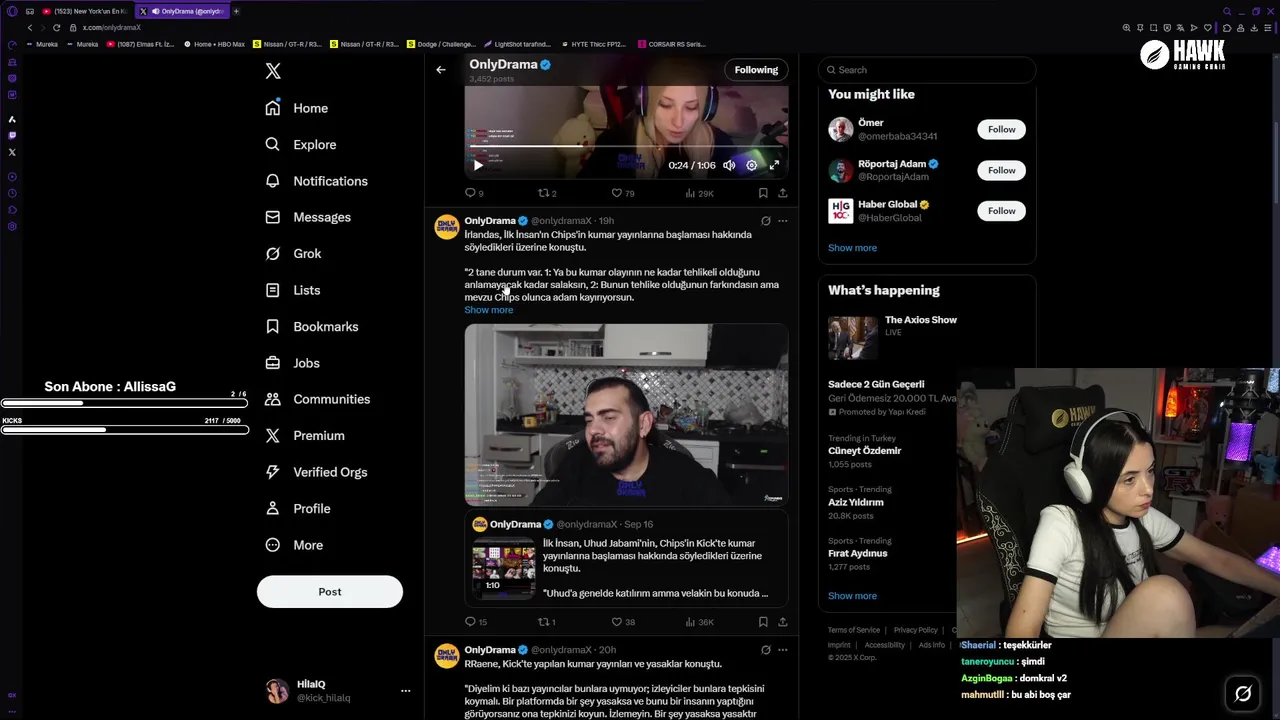Expand More in X navigation
1280x720 pixels.
[294, 545]
